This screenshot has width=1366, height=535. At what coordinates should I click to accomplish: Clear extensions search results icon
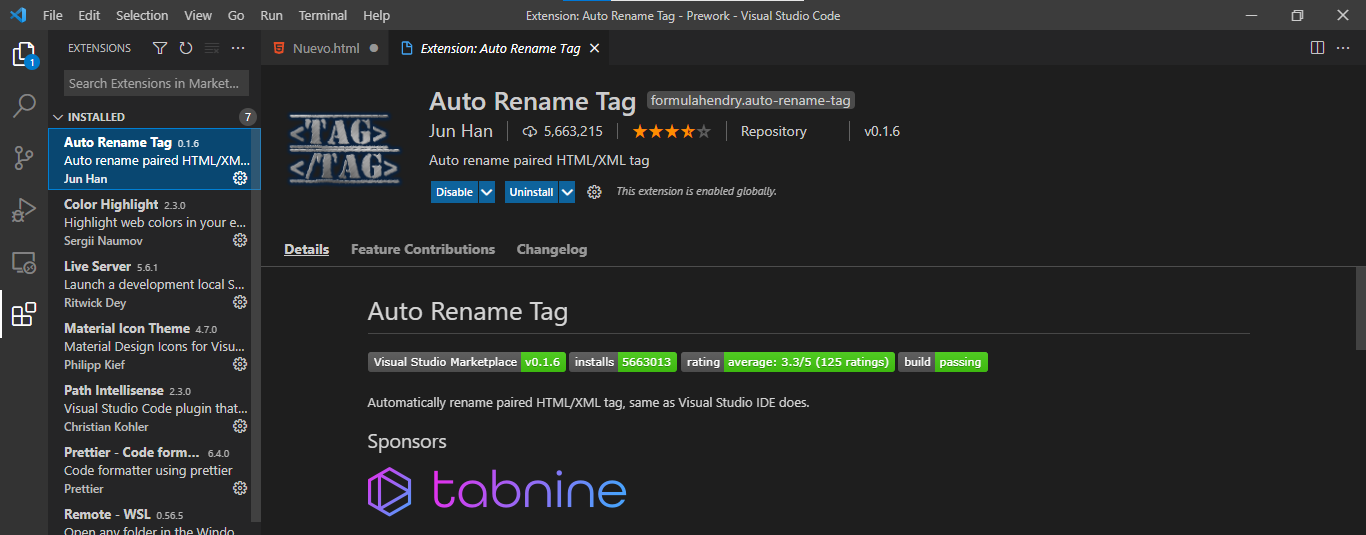pyautogui.click(x=212, y=48)
